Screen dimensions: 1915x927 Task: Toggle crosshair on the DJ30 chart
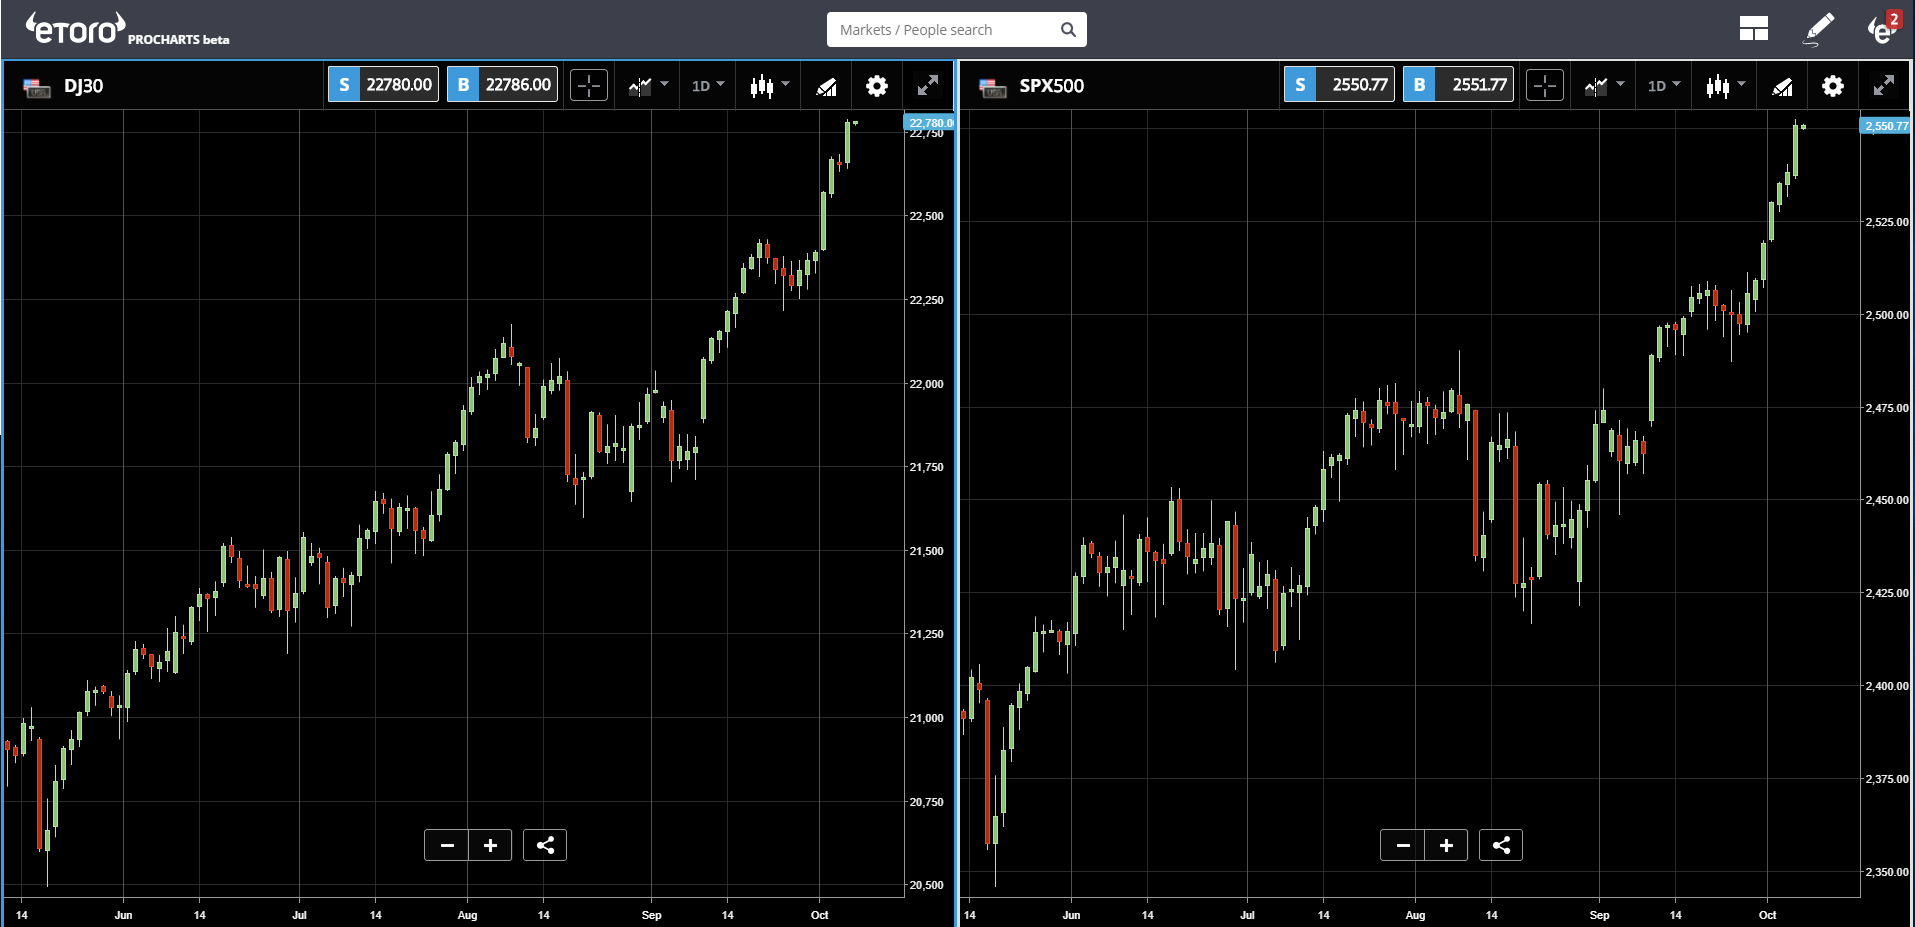point(589,86)
